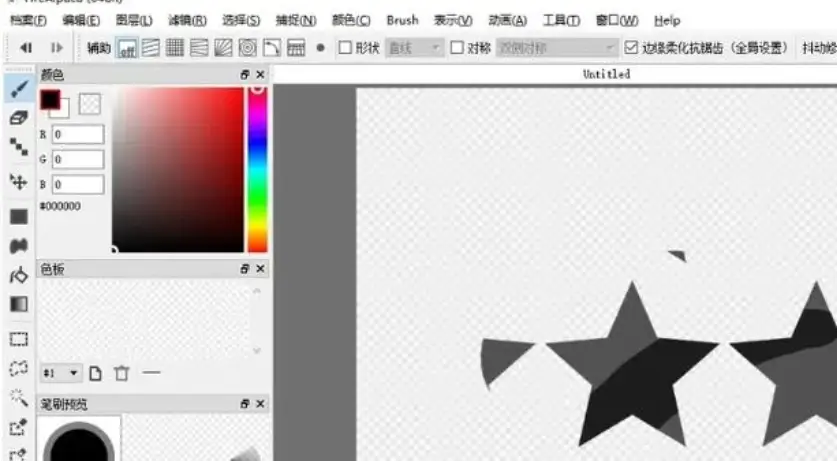Enable 3D perspective snap guide

(x=296, y=48)
